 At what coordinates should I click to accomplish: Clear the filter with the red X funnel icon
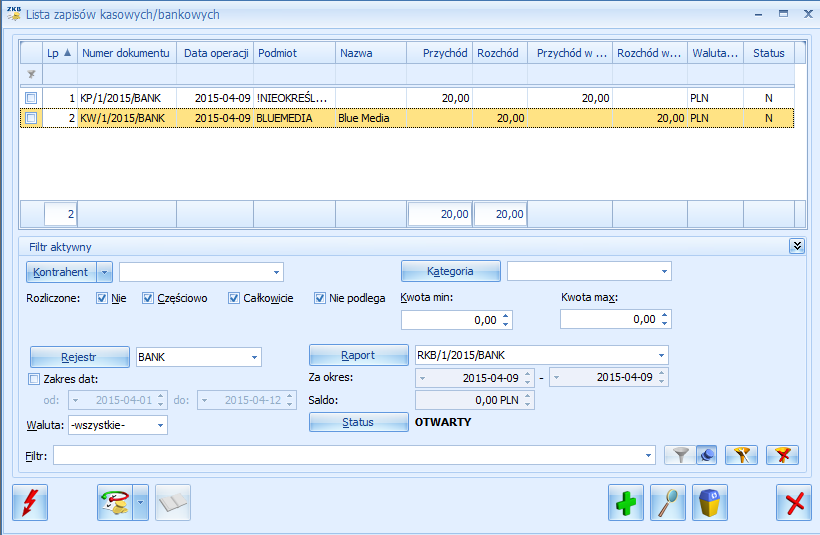click(782, 455)
